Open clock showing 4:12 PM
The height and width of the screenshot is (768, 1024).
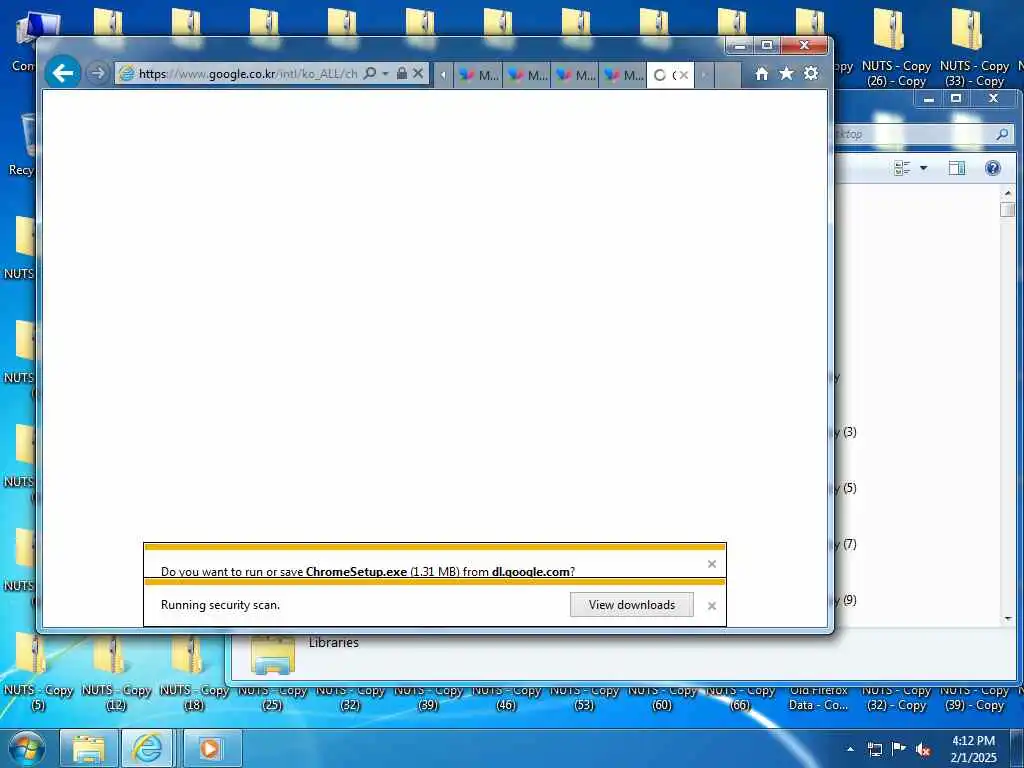pos(973,749)
